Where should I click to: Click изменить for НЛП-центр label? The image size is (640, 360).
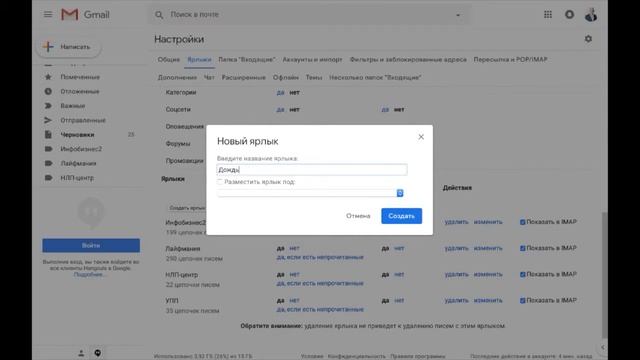point(488,274)
